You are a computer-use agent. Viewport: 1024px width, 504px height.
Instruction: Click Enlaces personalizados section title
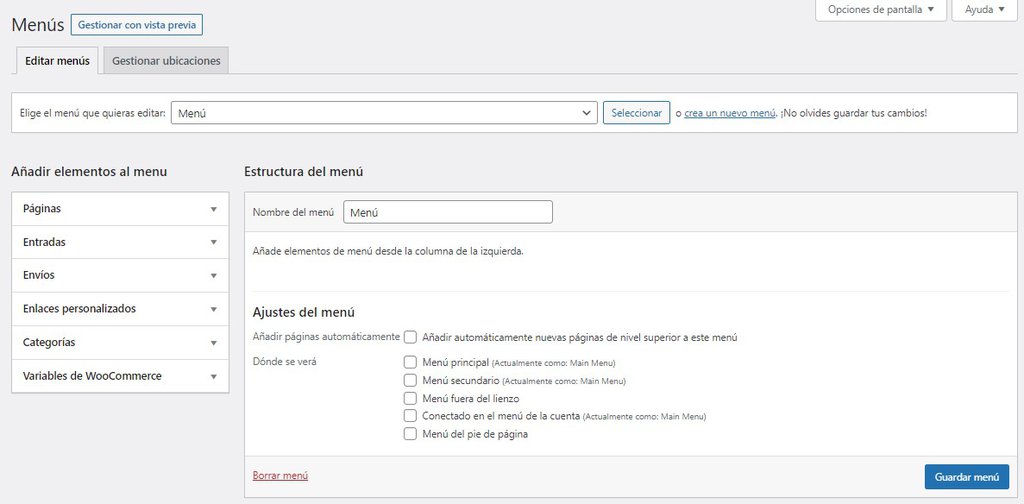click(80, 309)
